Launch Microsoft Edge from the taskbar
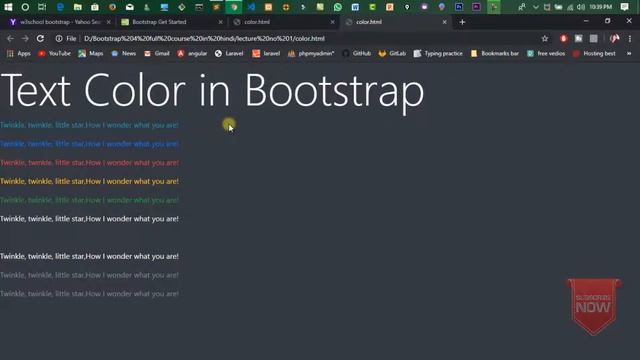Screen dimensions: 640x360 [x=60, y=7]
